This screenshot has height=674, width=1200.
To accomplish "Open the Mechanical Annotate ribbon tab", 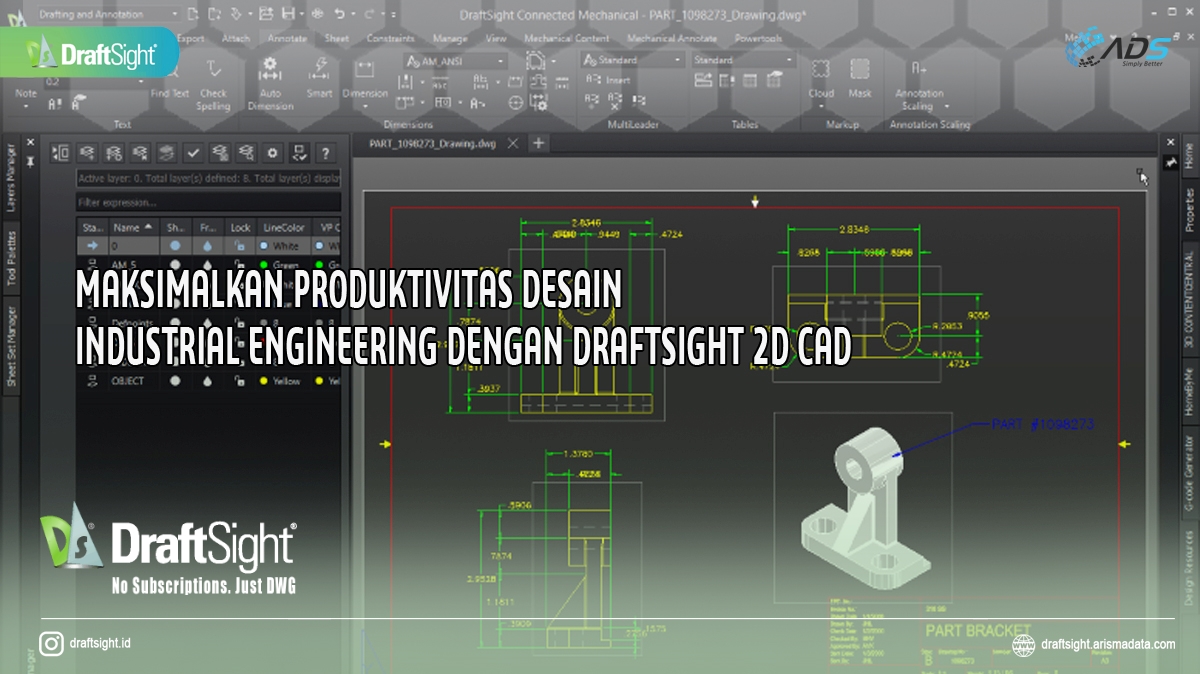I will (x=670, y=38).
